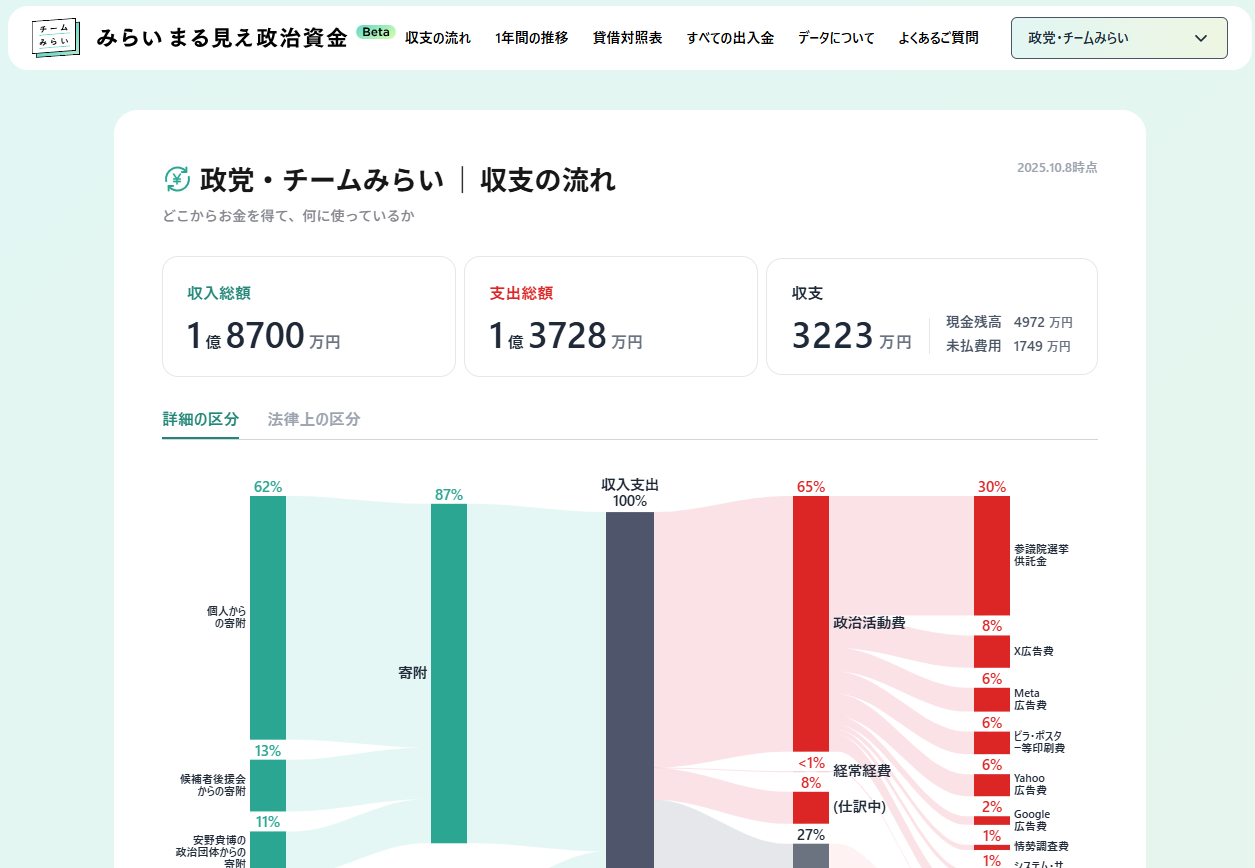Navigate to 1年間の推移
Screen dimensions: 1255x868
(531, 37)
